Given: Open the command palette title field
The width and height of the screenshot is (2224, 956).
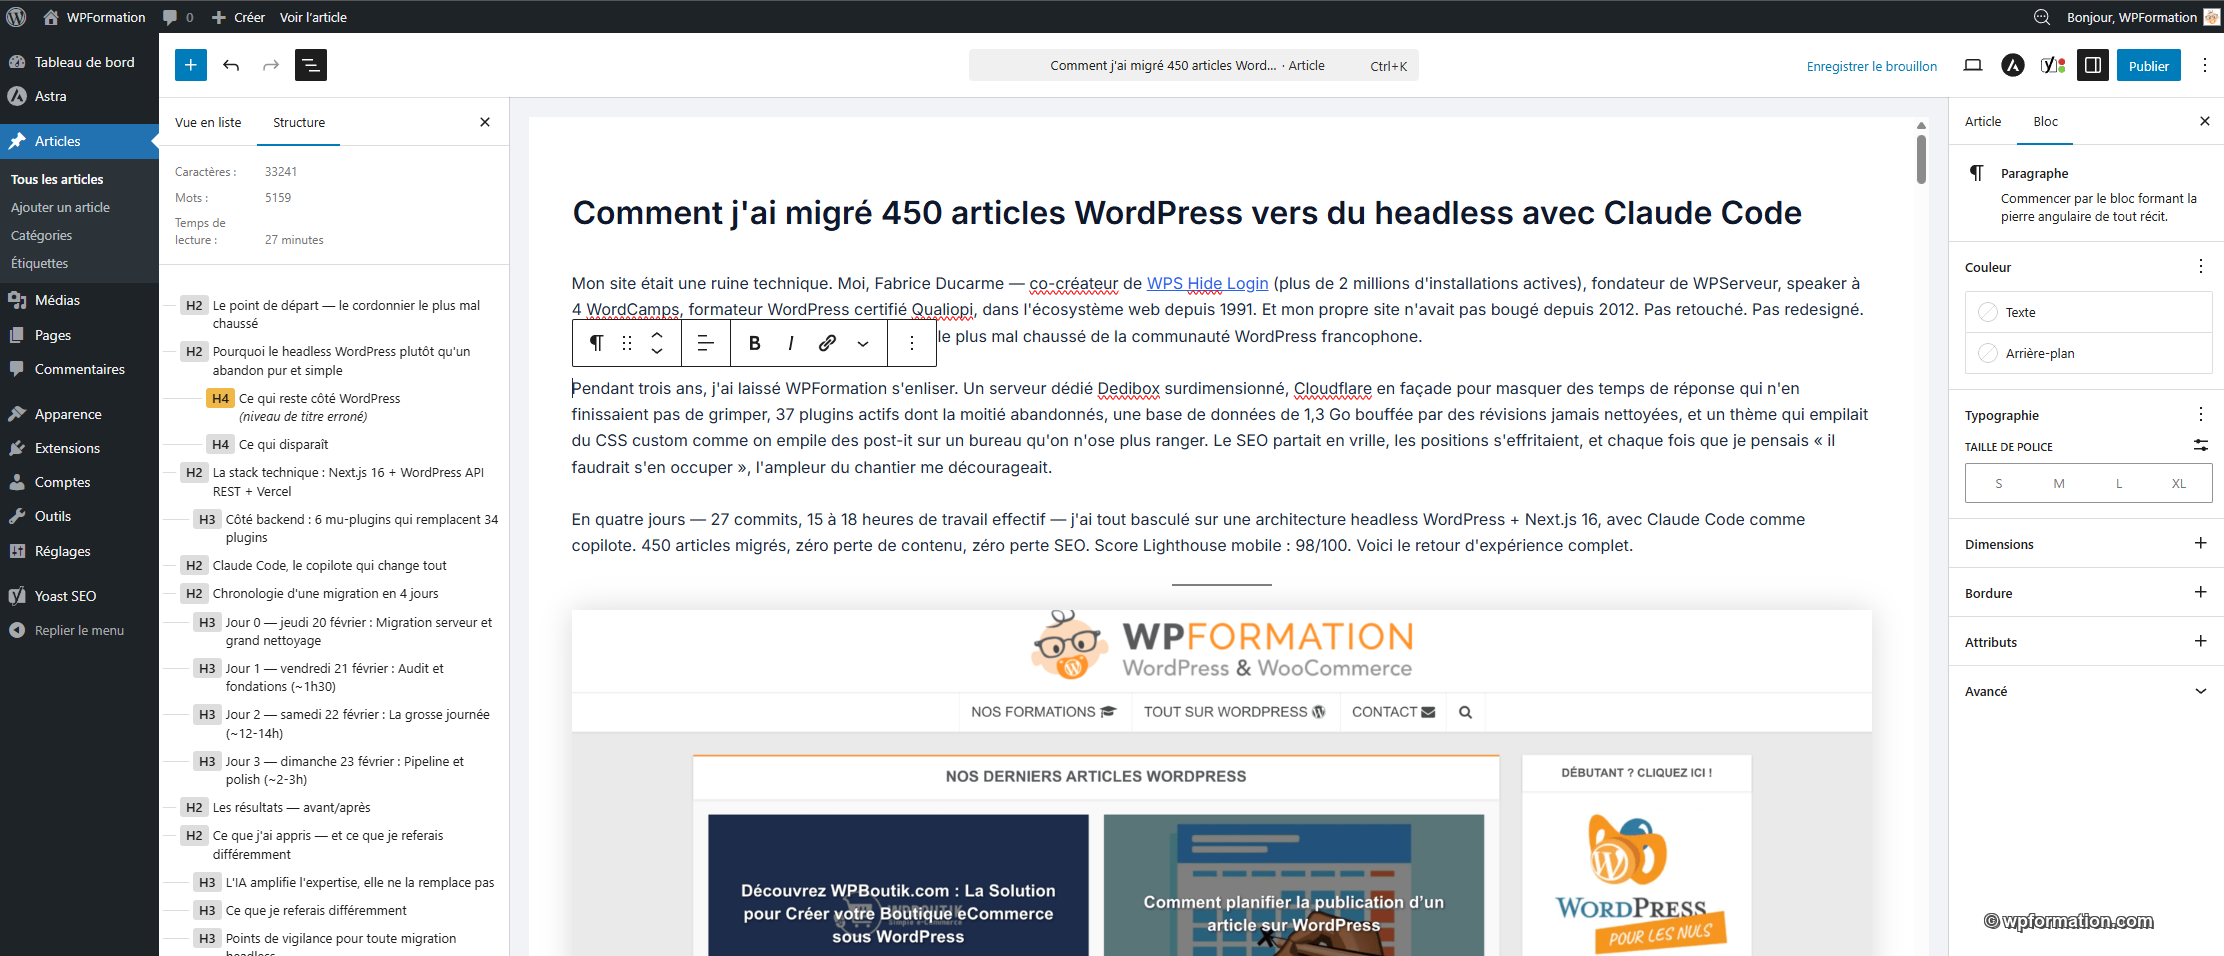Looking at the screenshot, I should coord(1193,65).
